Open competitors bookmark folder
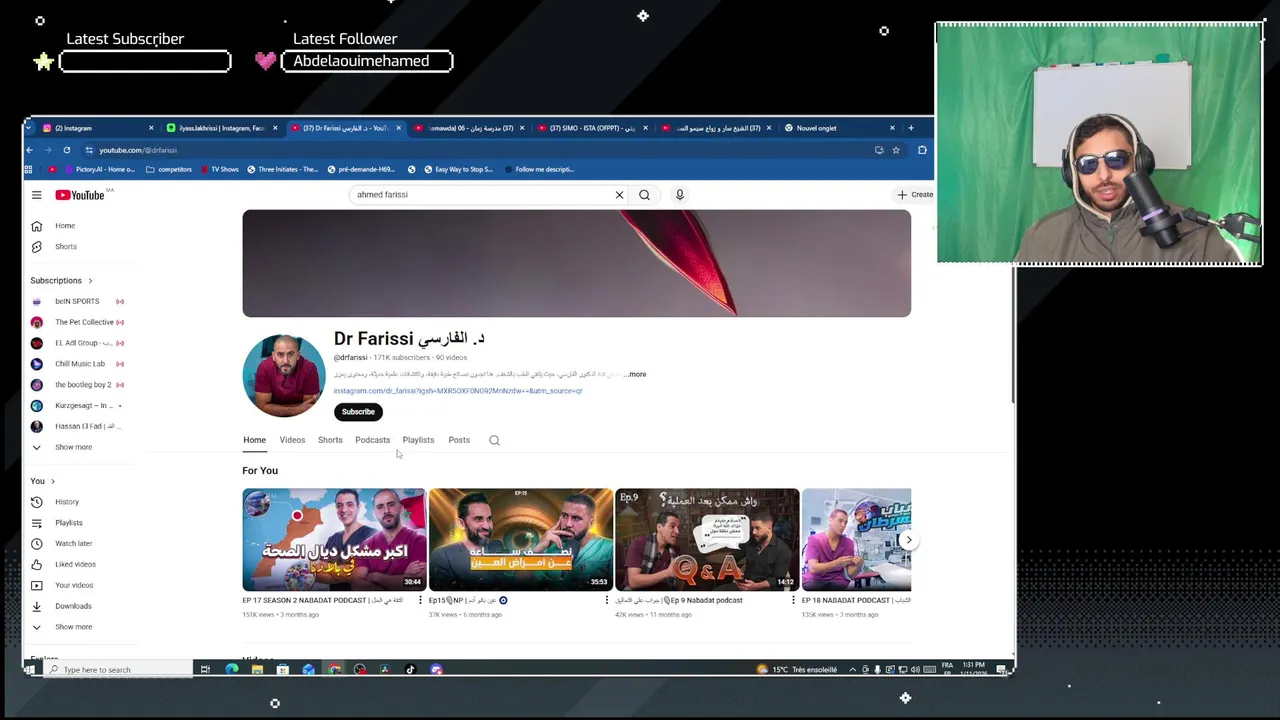Screen dimensions: 1280x720 (168, 169)
